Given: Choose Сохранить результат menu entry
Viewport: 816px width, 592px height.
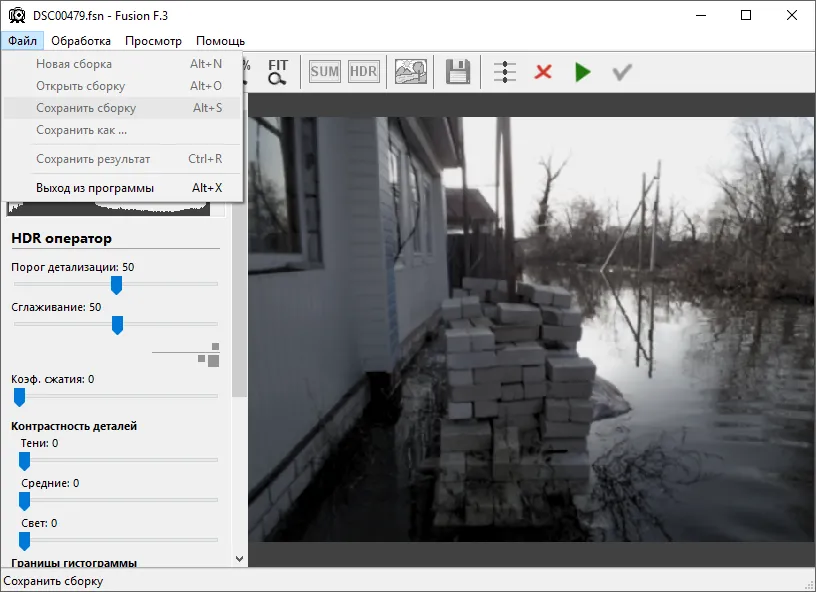Looking at the screenshot, I should pos(122,159).
